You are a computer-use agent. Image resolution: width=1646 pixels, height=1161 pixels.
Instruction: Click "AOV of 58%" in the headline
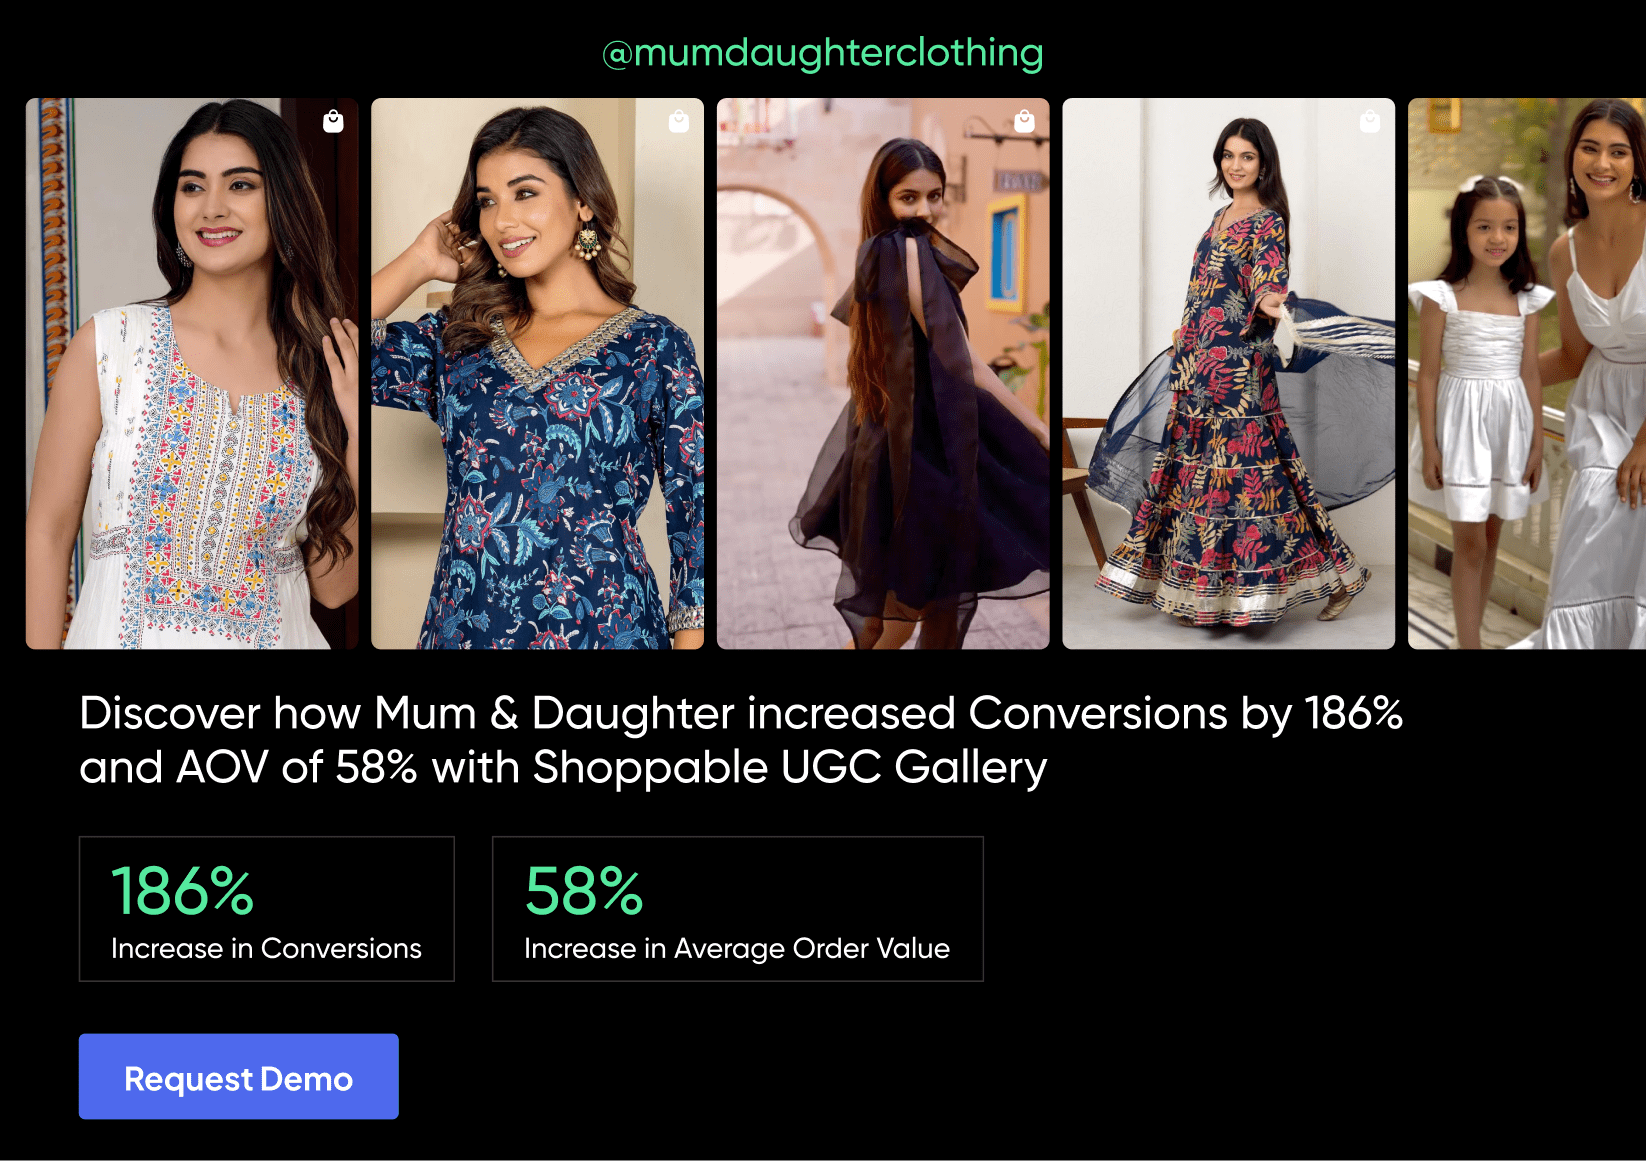point(296,768)
